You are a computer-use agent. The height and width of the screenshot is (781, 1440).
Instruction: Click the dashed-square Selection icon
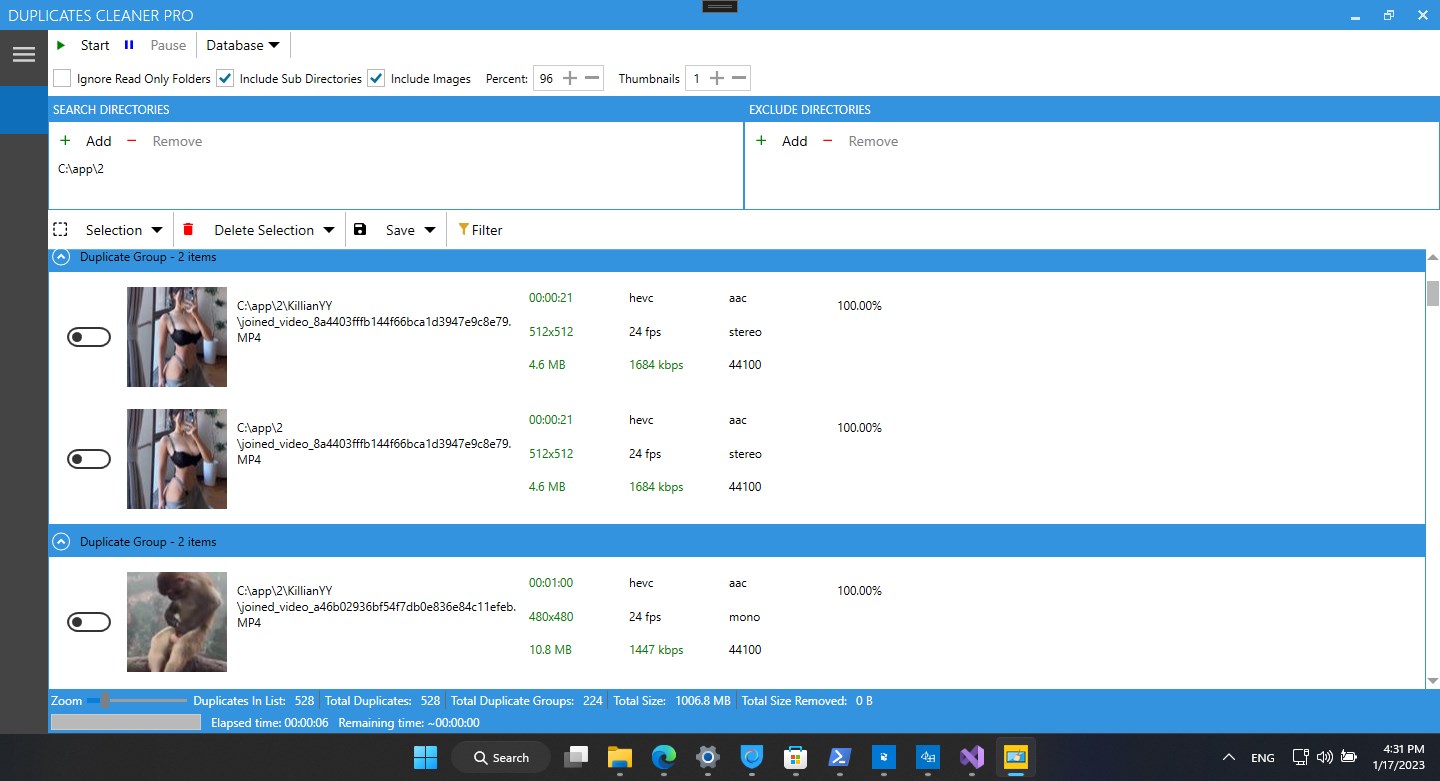(60, 229)
